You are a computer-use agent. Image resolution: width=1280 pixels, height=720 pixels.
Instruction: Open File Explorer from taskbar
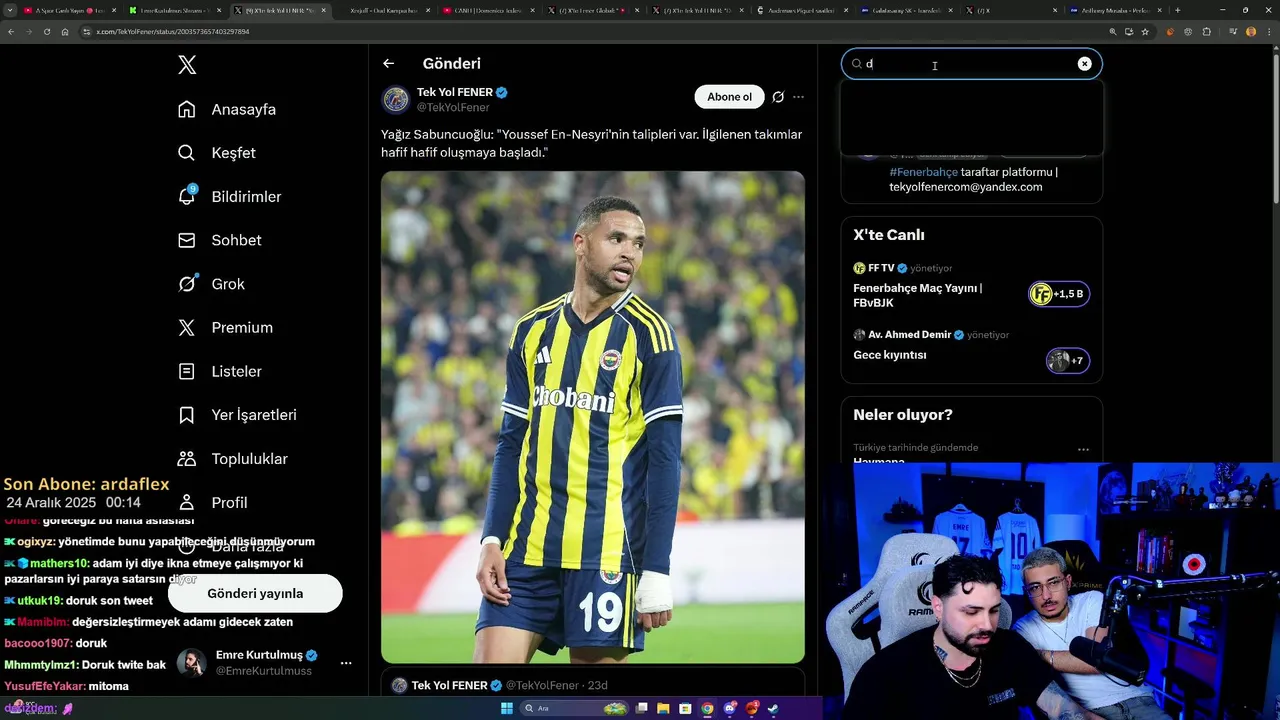coord(663,708)
